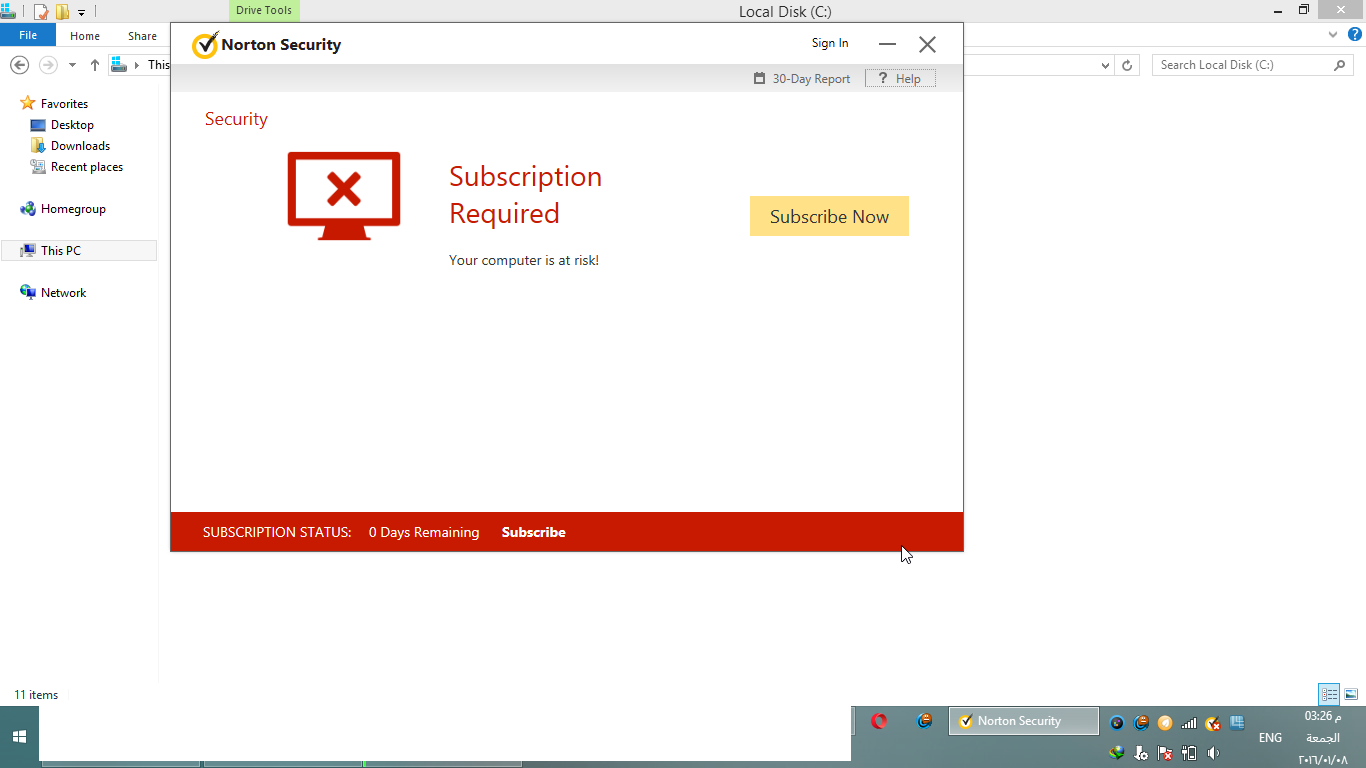Screen dimensions: 1366x768
Task: Click New Folder quick access icon
Action: point(62,12)
